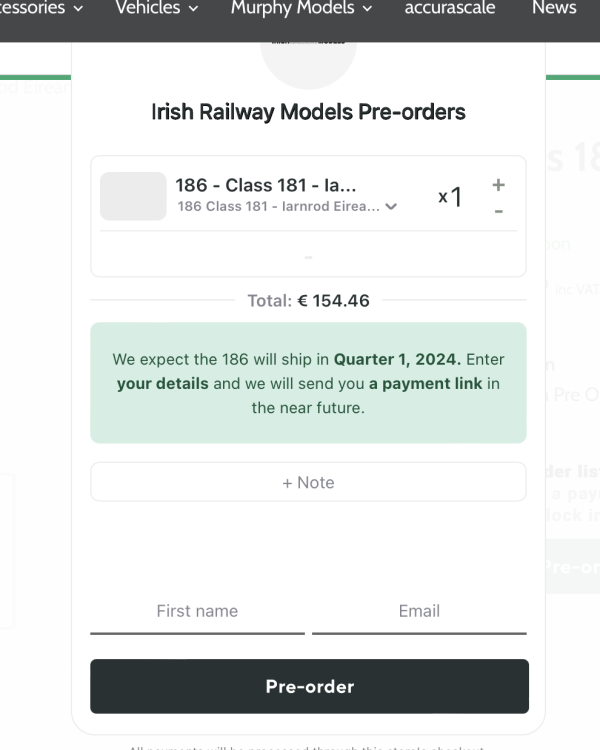Open the 186 Class 181 variant dropdown

click(390, 207)
